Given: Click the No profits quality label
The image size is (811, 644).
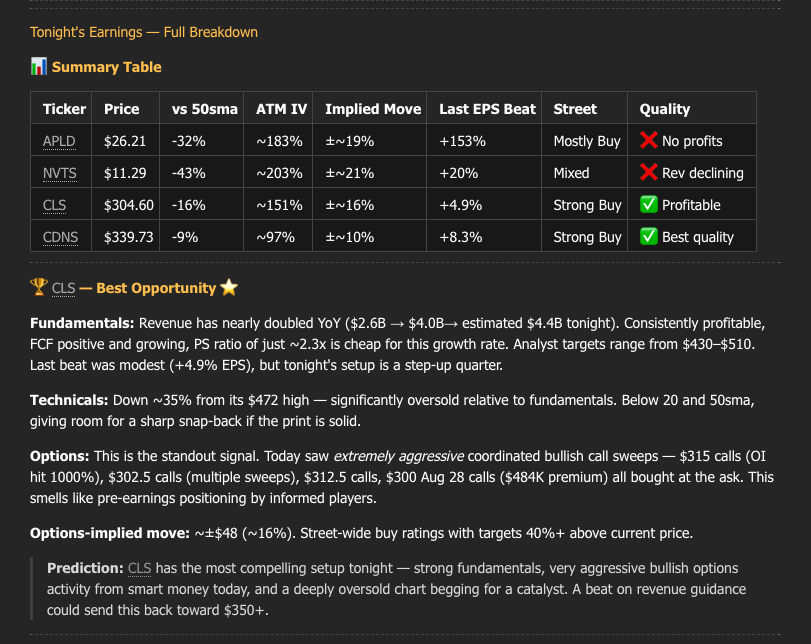Looking at the screenshot, I should point(692,141).
